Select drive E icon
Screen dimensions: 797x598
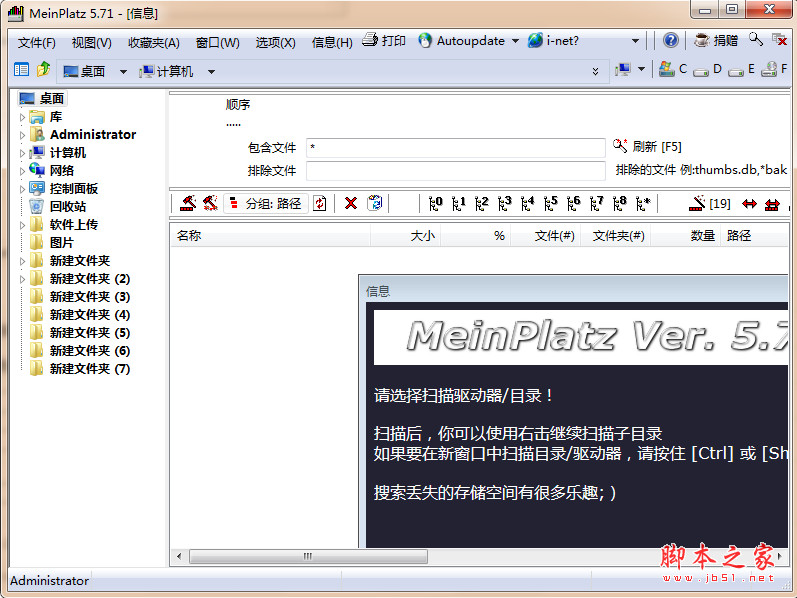pos(735,71)
